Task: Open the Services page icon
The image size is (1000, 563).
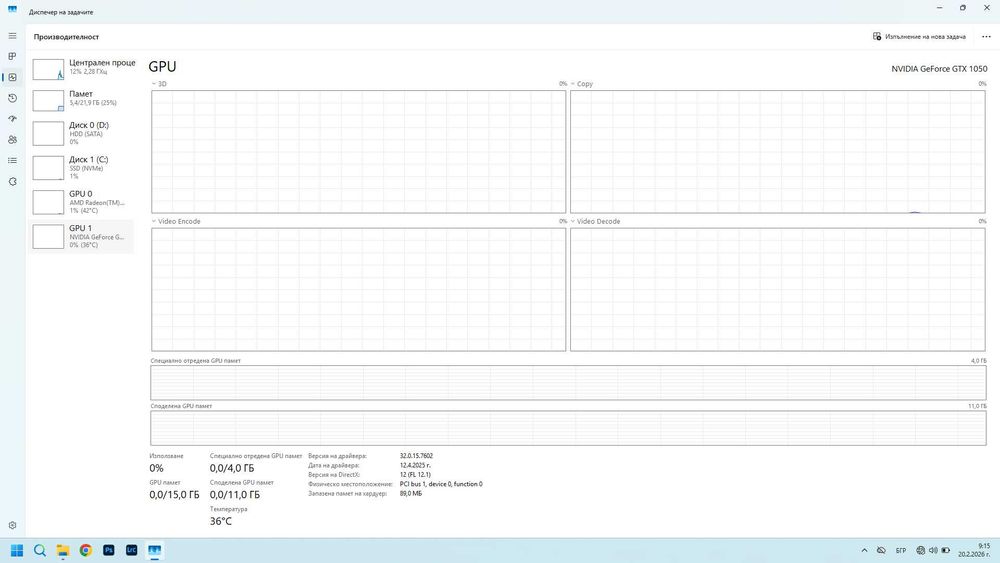Action: click(x=12, y=182)
